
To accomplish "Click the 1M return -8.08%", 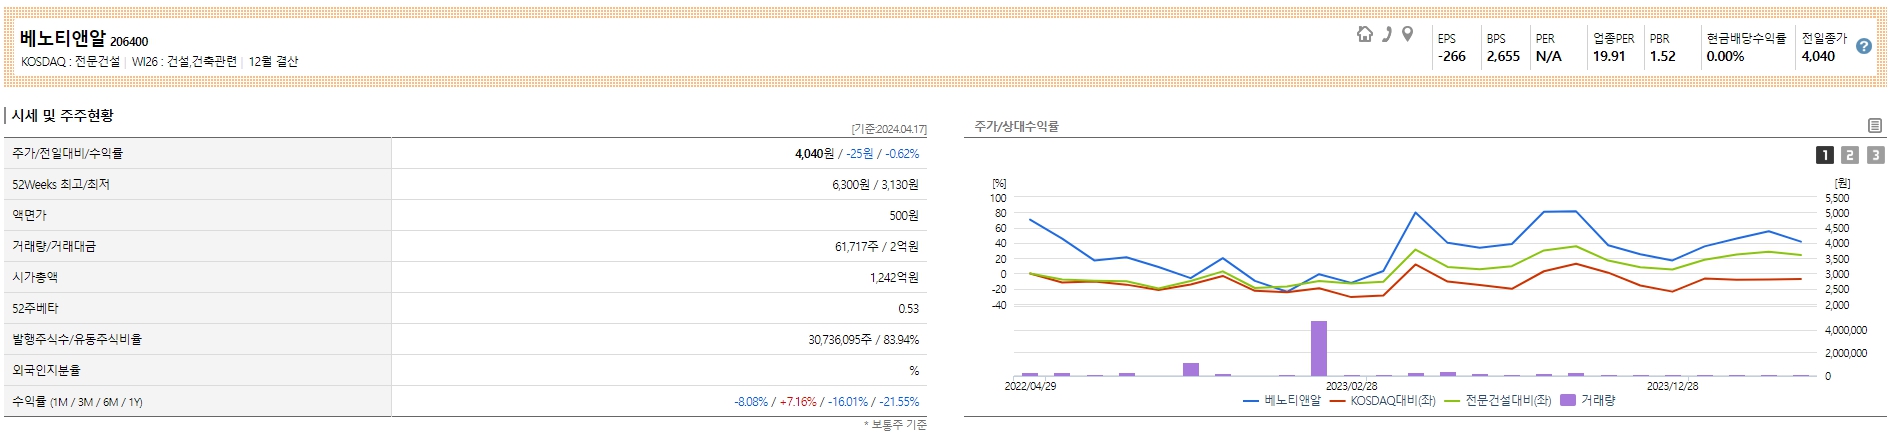I will coord(751,402).
